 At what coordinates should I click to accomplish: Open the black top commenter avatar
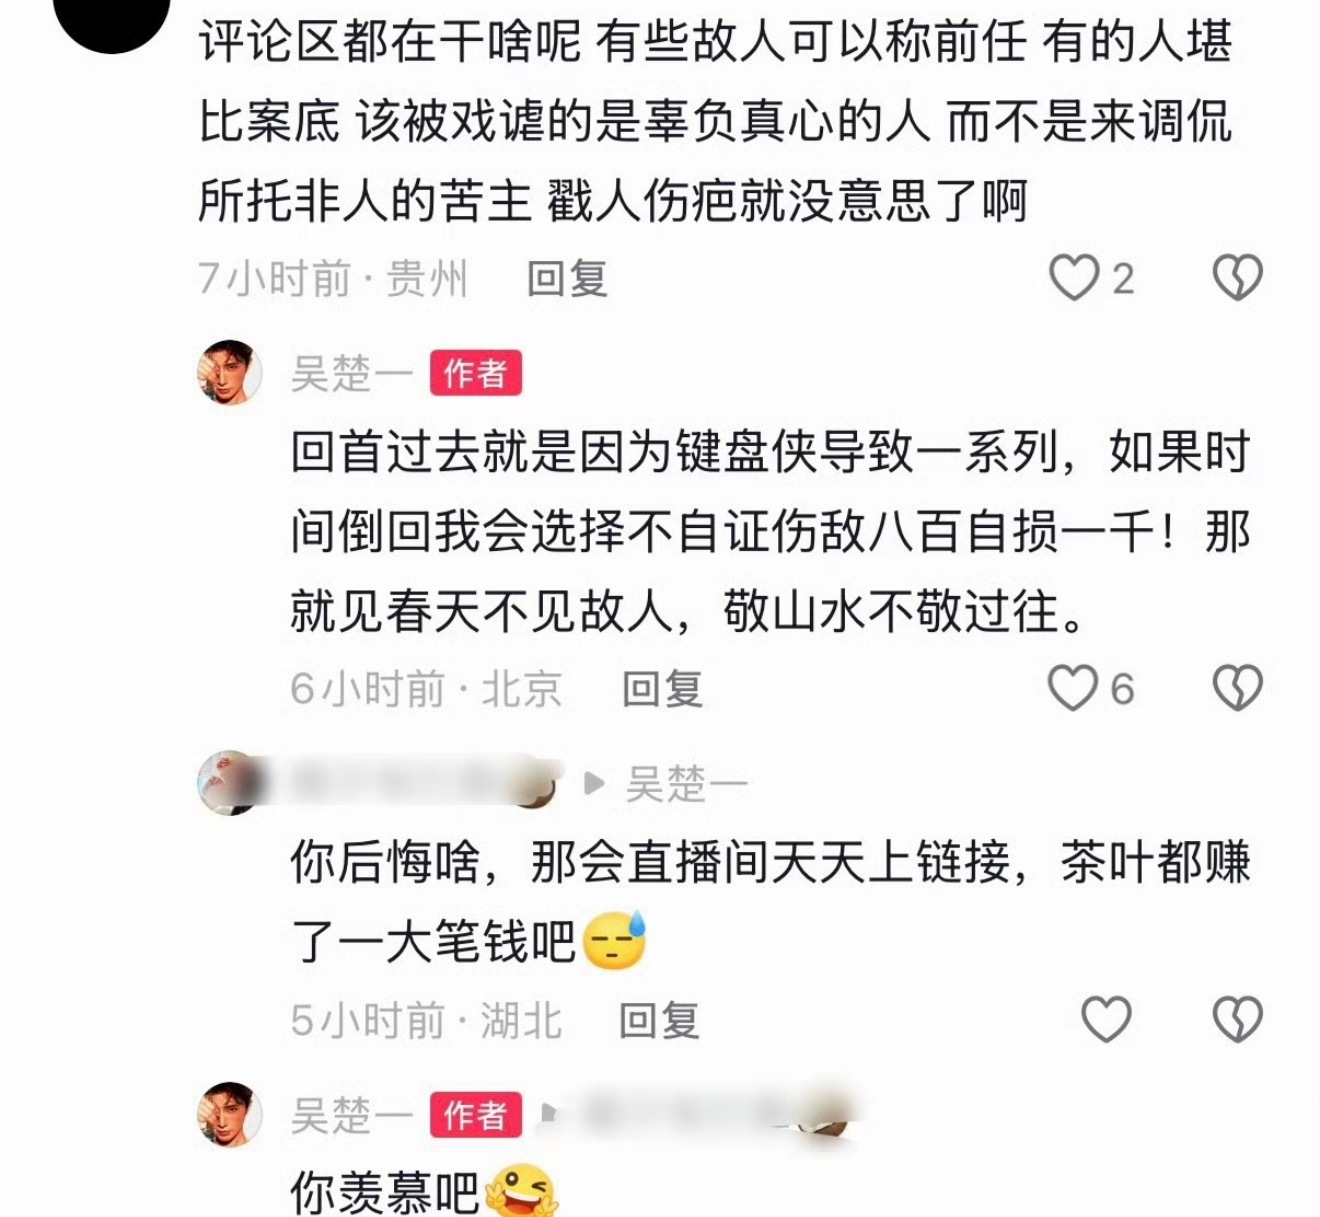click(x=112, y=20)
